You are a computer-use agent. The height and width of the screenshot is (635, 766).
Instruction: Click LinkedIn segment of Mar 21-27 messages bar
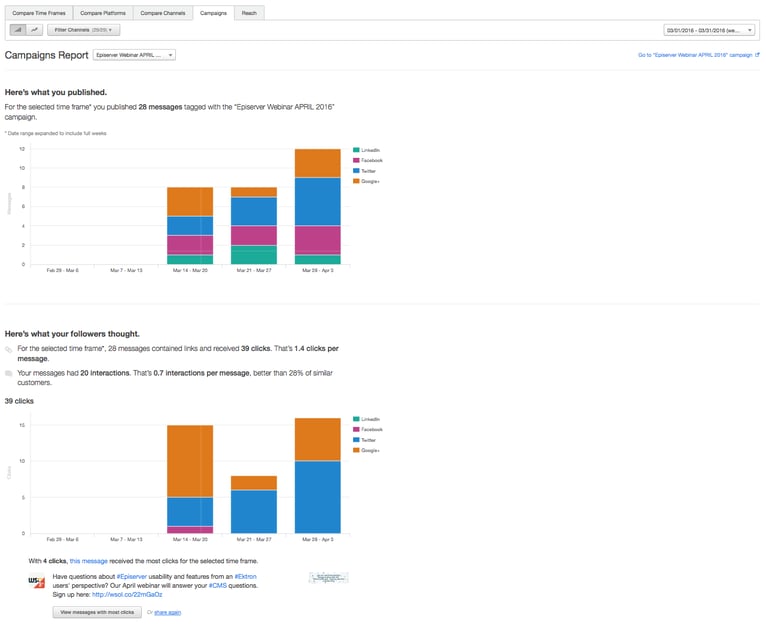pos(254,255)
